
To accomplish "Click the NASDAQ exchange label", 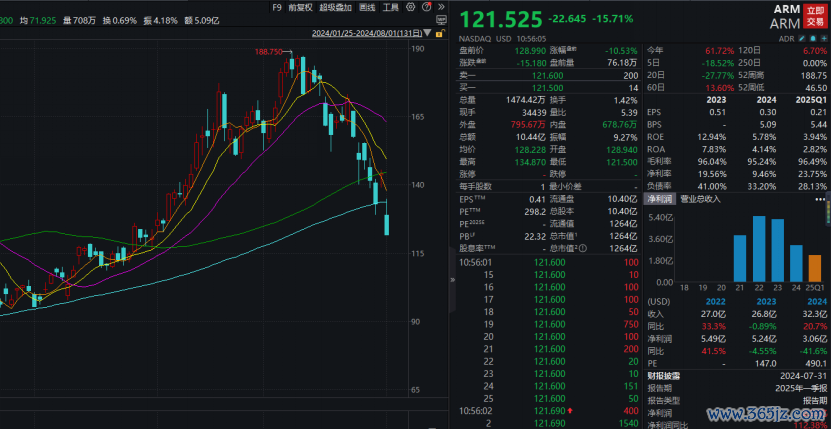I will tap(475, 39).
